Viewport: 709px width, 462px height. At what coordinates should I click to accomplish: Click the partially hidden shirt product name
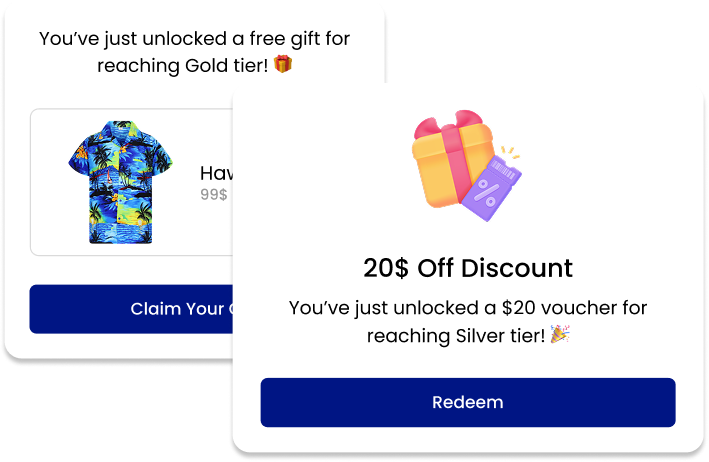[217, 173]
